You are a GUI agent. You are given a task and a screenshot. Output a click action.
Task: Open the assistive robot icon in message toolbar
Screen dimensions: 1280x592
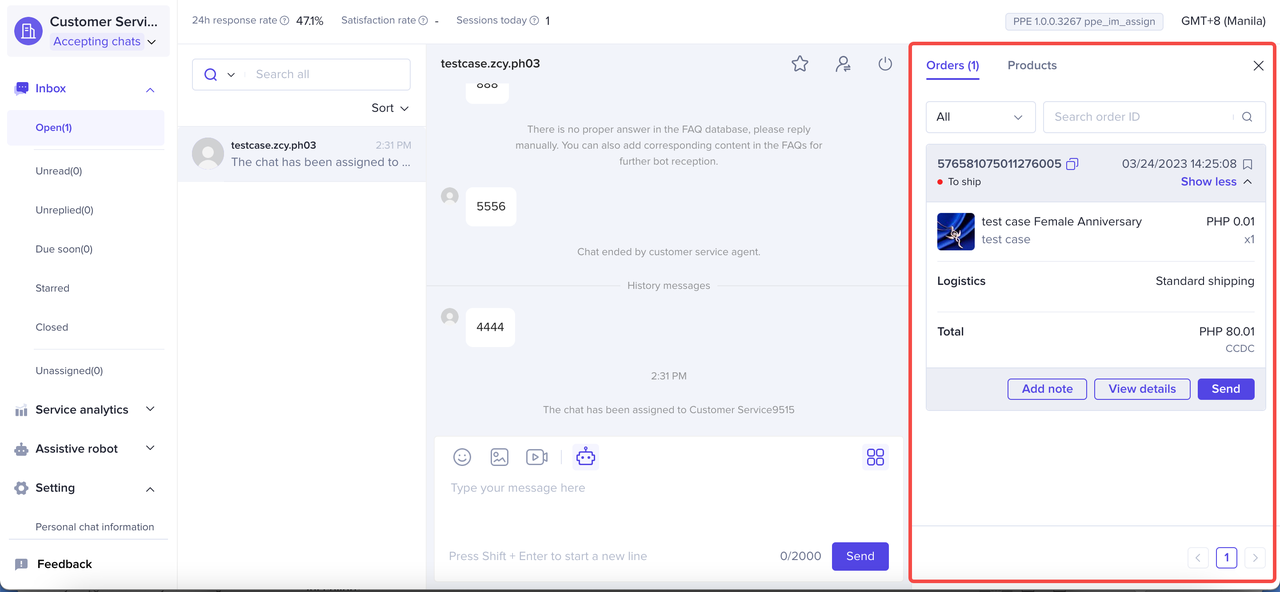point(586,457)
